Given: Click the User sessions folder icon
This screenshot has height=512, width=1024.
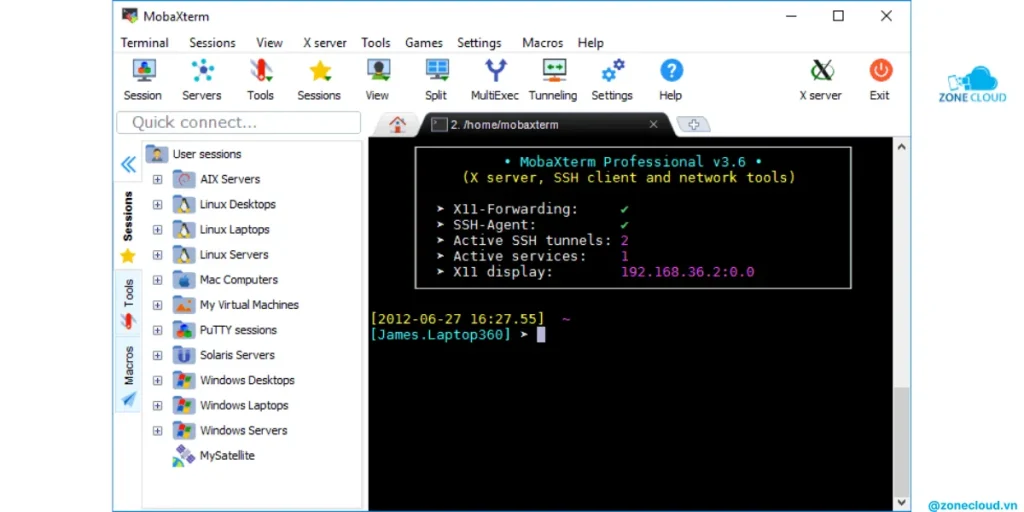Looking at the screenshot, I should click(157, 154).
